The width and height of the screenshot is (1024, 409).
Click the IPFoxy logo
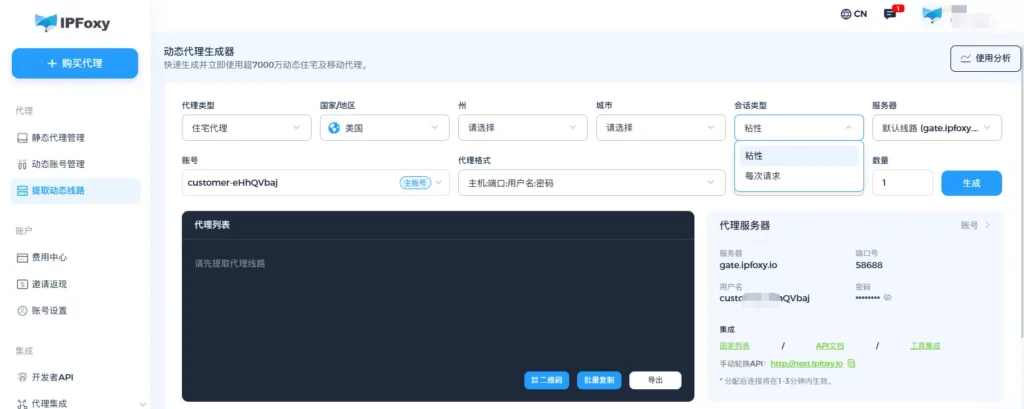(x=74, y=20)
